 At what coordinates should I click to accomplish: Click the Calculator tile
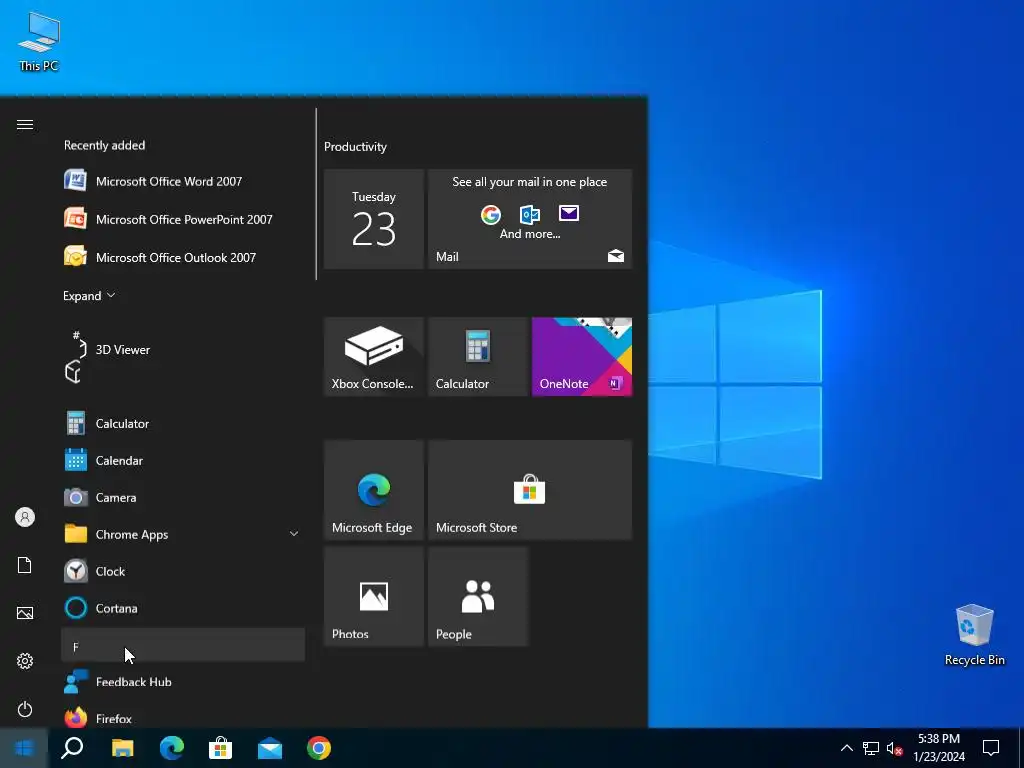[x=478, y=357]
